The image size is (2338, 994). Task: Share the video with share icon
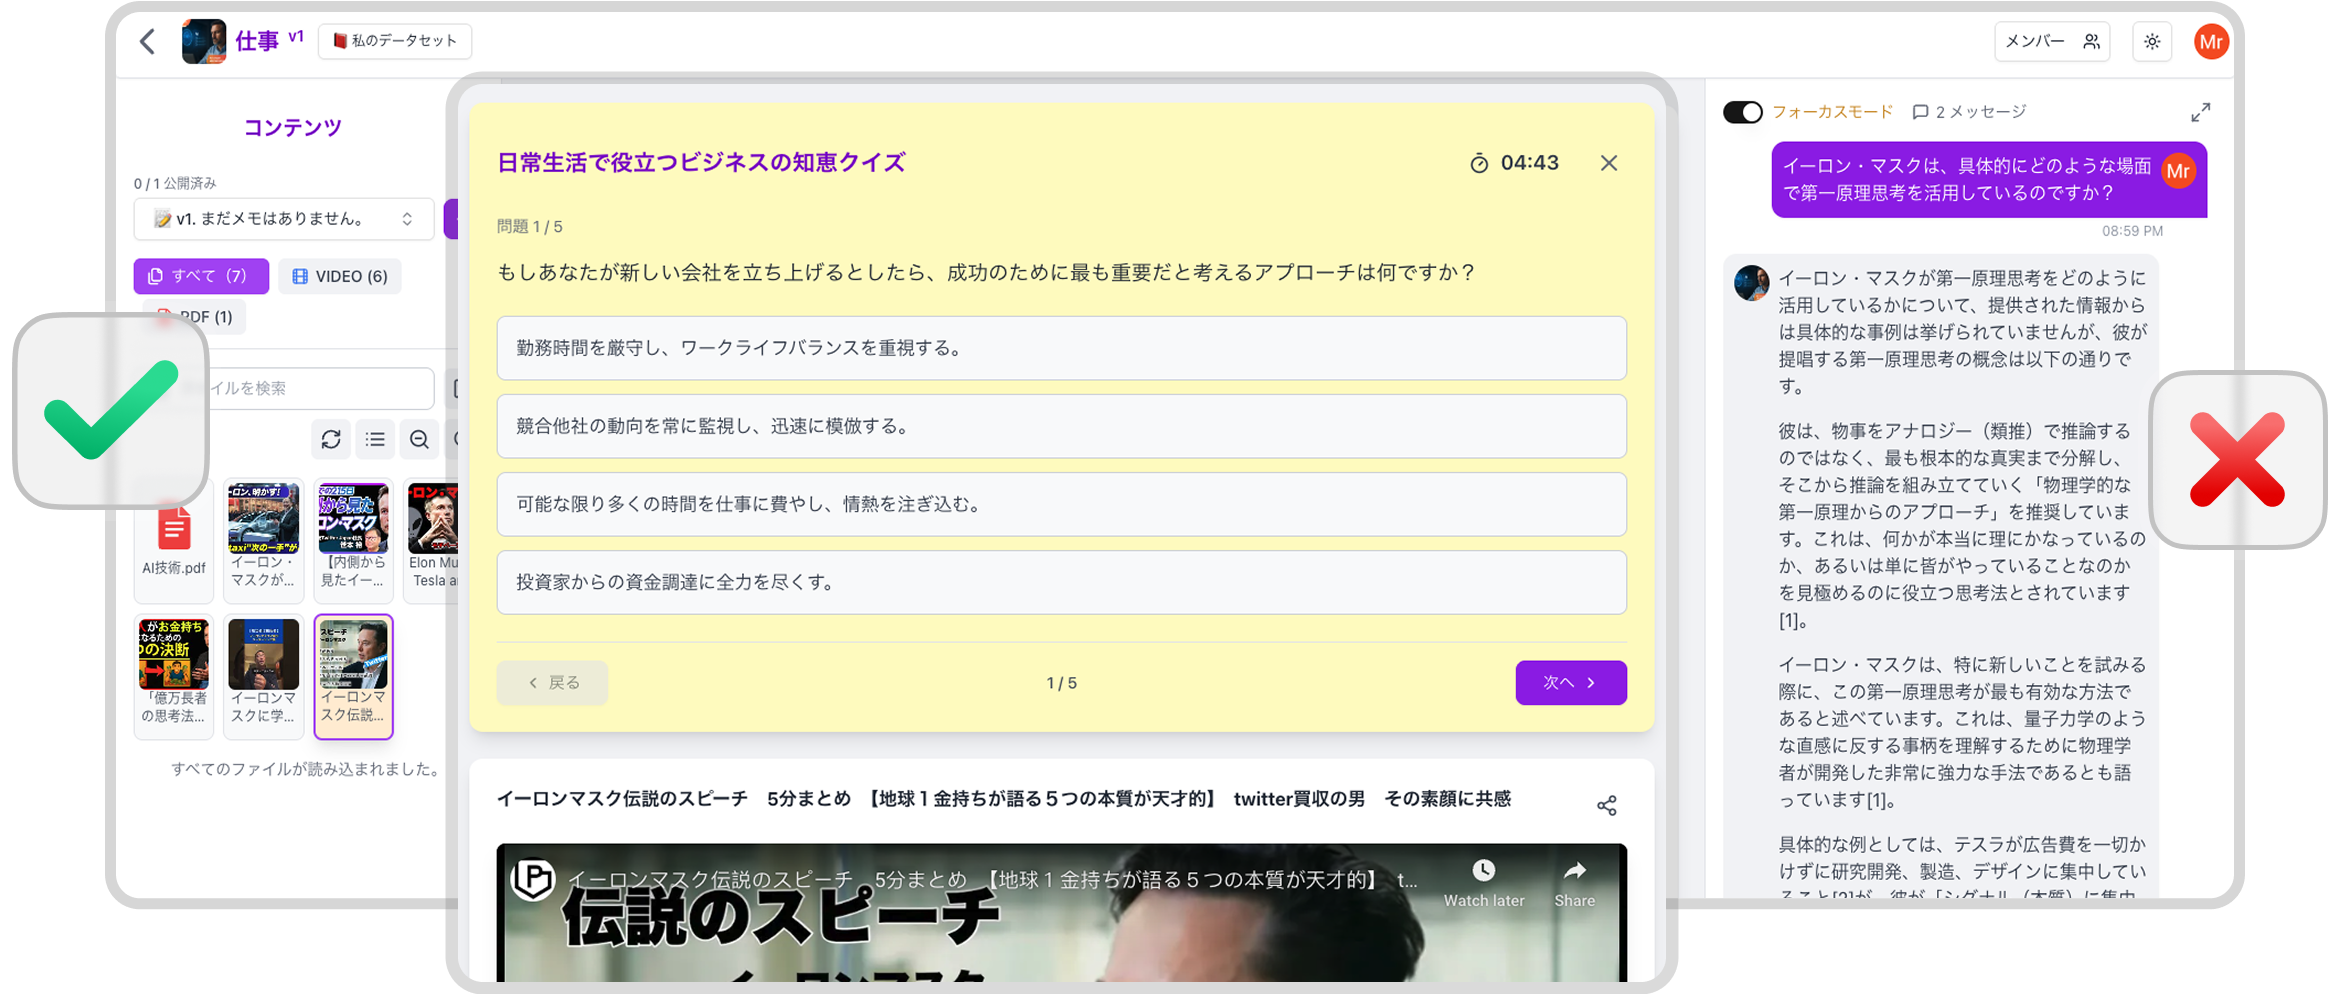tap(1606, 805)
